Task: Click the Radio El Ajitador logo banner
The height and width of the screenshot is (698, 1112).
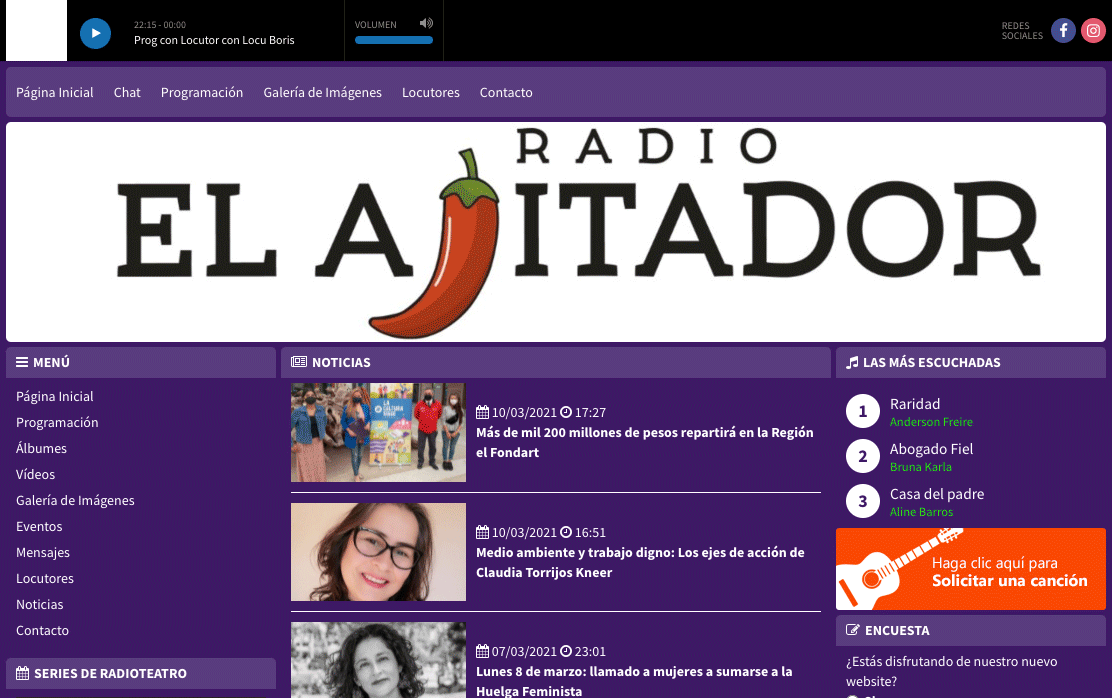Action: [556, 232]
